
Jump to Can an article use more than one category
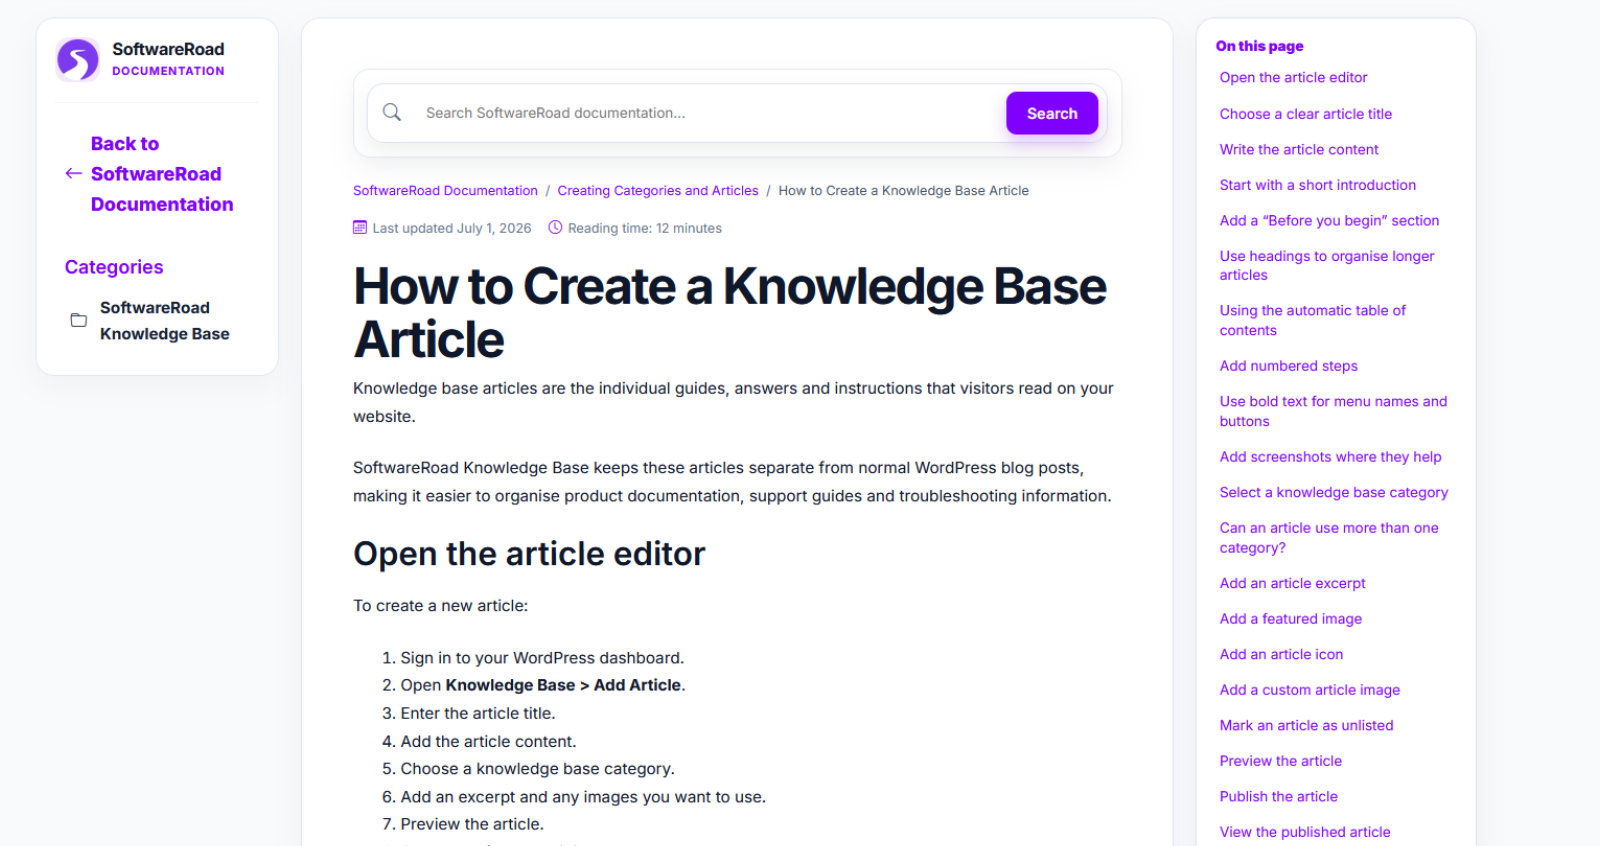pyautogui.click(x=1329, y=538)
